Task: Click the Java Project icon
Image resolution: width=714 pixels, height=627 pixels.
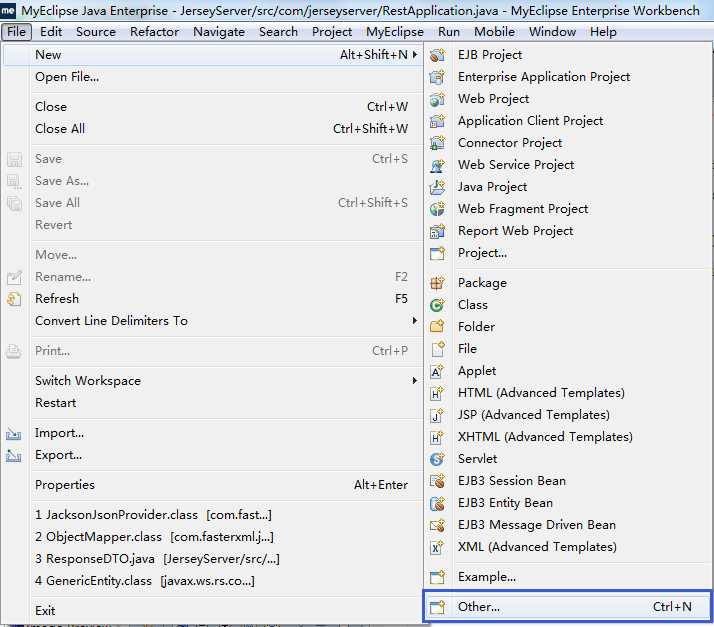Action: coord(437,187)
